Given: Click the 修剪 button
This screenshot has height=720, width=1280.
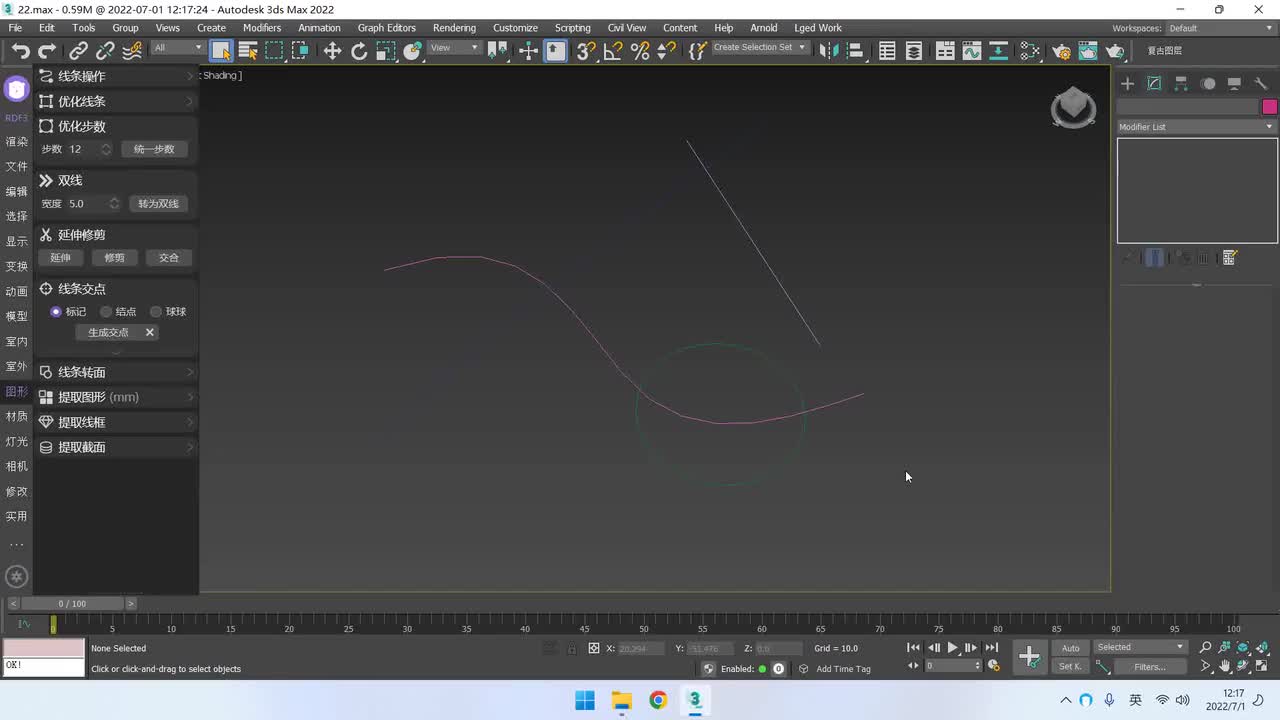Looking at the screenshot, I should point(115,258).
